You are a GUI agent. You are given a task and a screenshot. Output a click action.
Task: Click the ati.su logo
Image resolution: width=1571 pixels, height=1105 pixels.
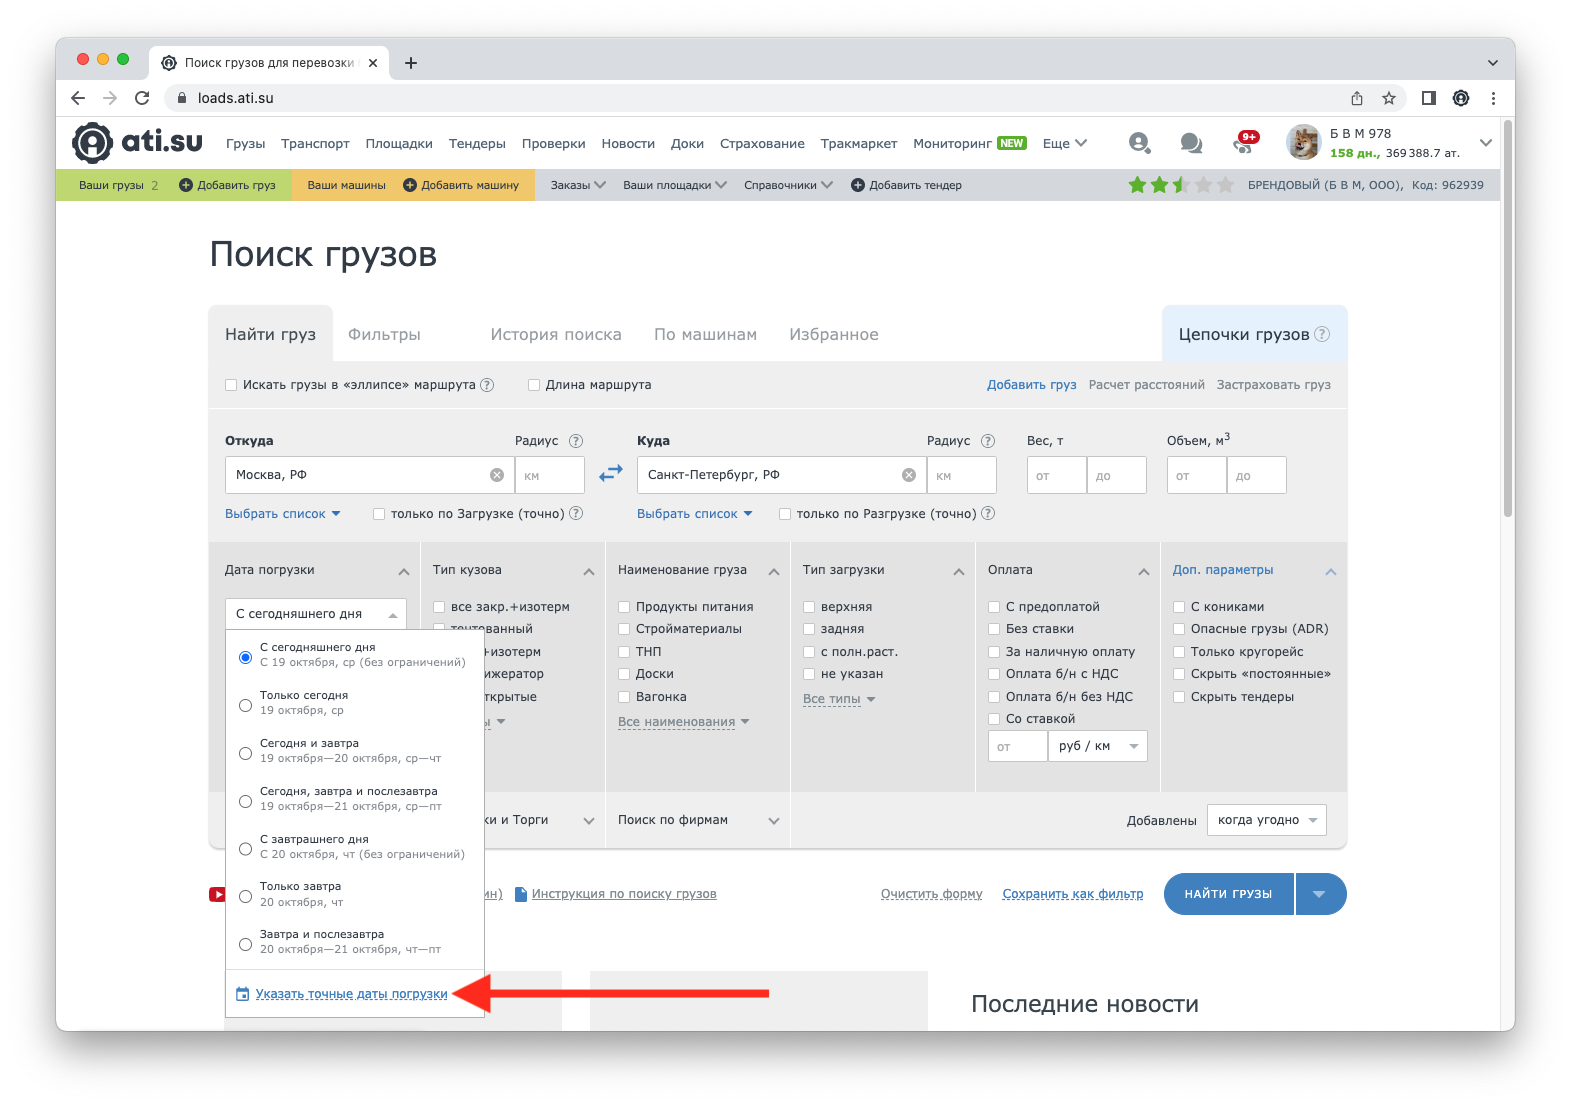[x=137, y=143]
